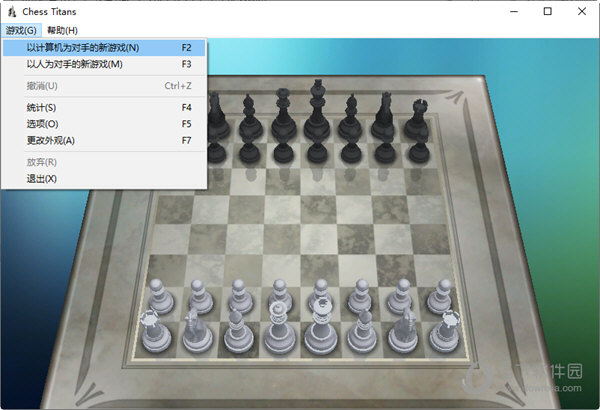Click the black pawn on g7
Screen dimensions: 600x410
point(385,151)
